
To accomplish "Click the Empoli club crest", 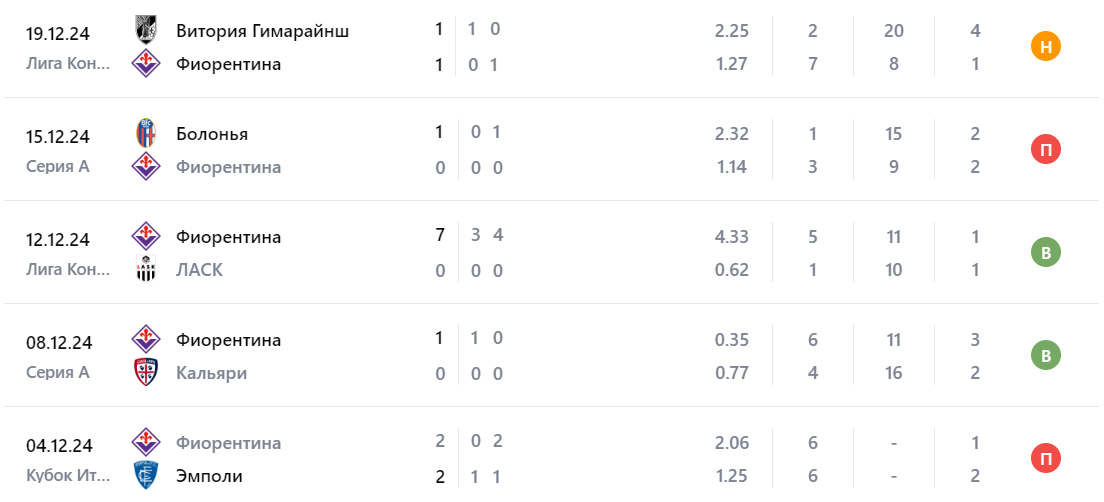I will coord(146,476).
